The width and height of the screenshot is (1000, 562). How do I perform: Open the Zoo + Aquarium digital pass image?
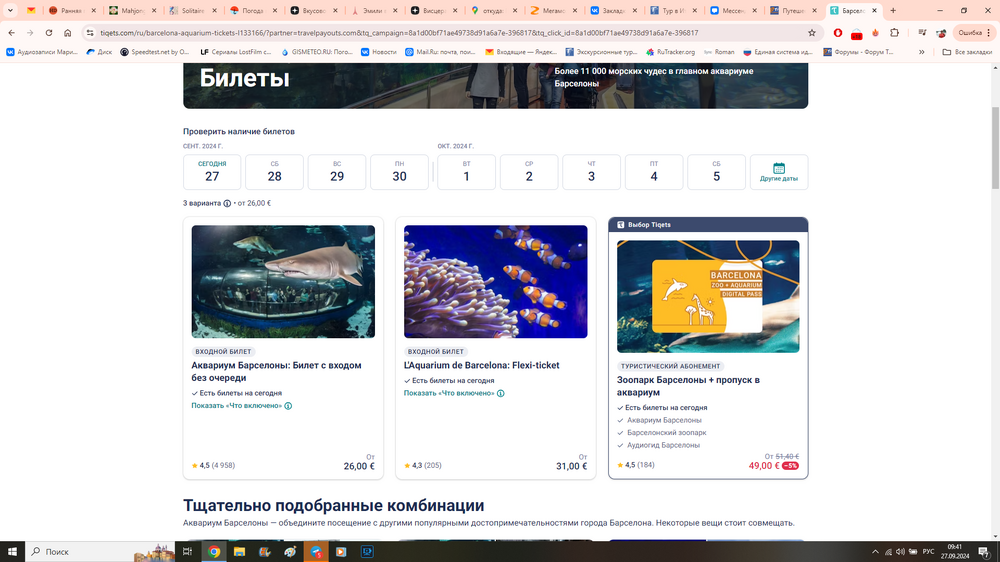[x=708, y=297]
